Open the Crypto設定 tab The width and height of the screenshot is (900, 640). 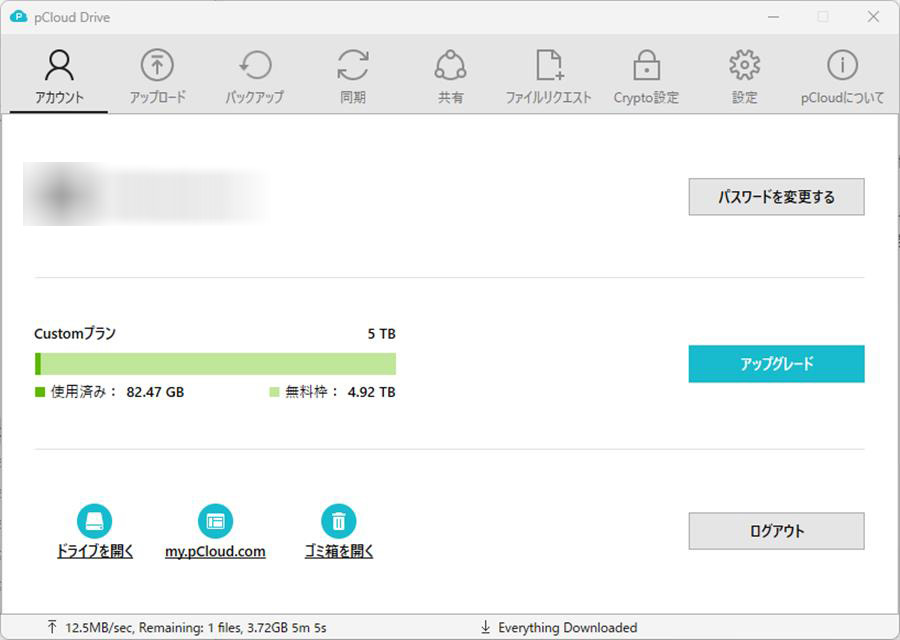point(646,77)
